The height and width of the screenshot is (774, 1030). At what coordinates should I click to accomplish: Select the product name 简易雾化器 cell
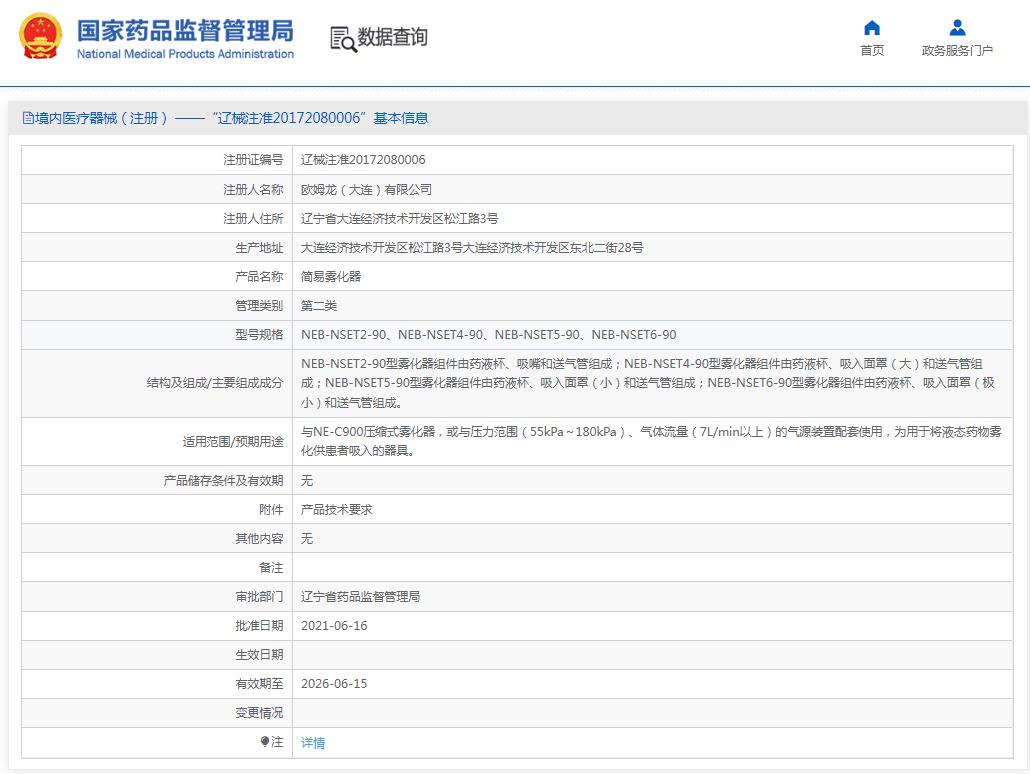point(330,276)
